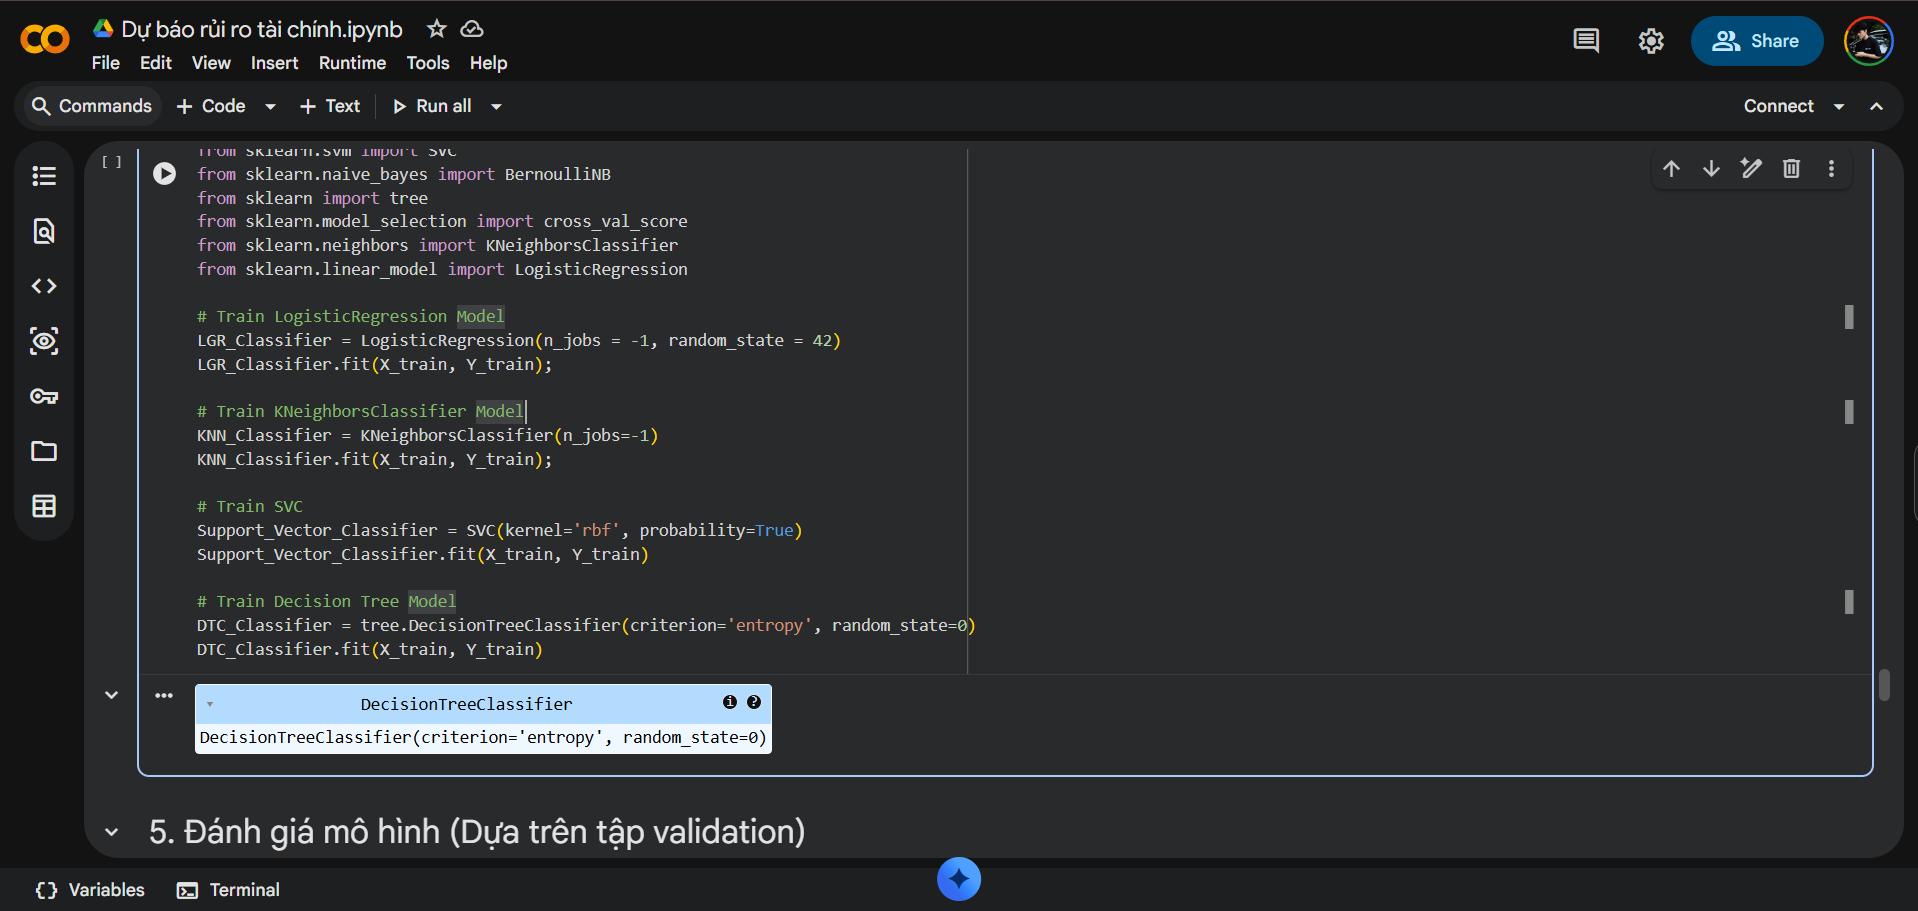Collapse the header with the up chevron

[1877, 106]
